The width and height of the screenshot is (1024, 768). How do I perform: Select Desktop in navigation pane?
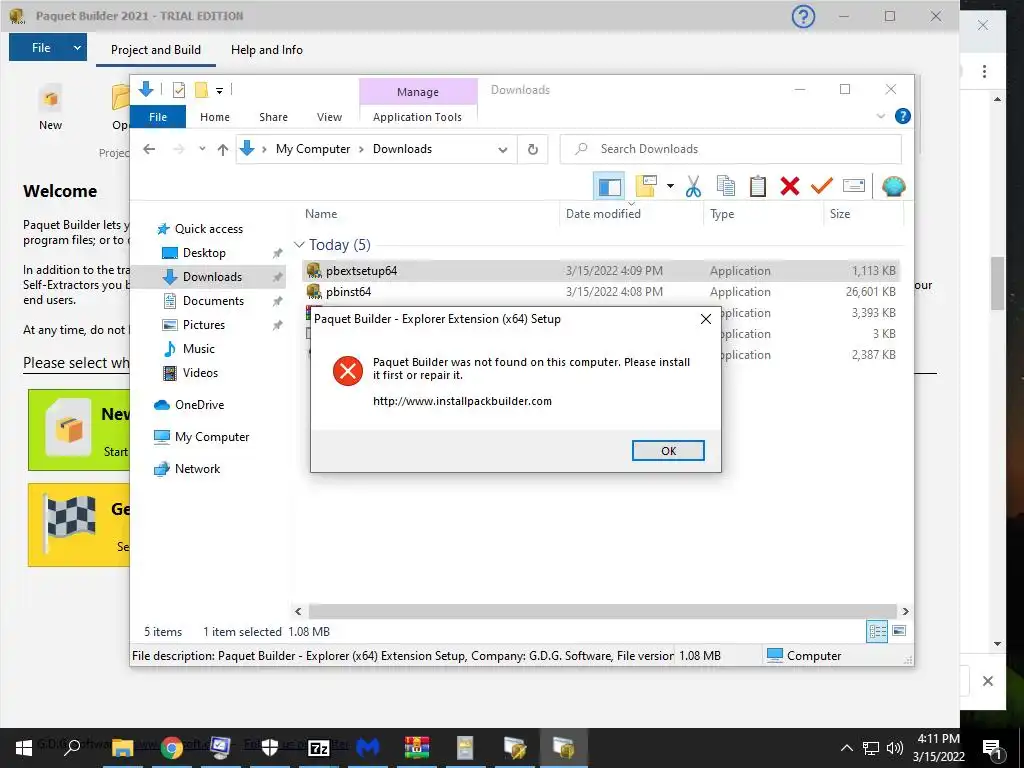204,253
